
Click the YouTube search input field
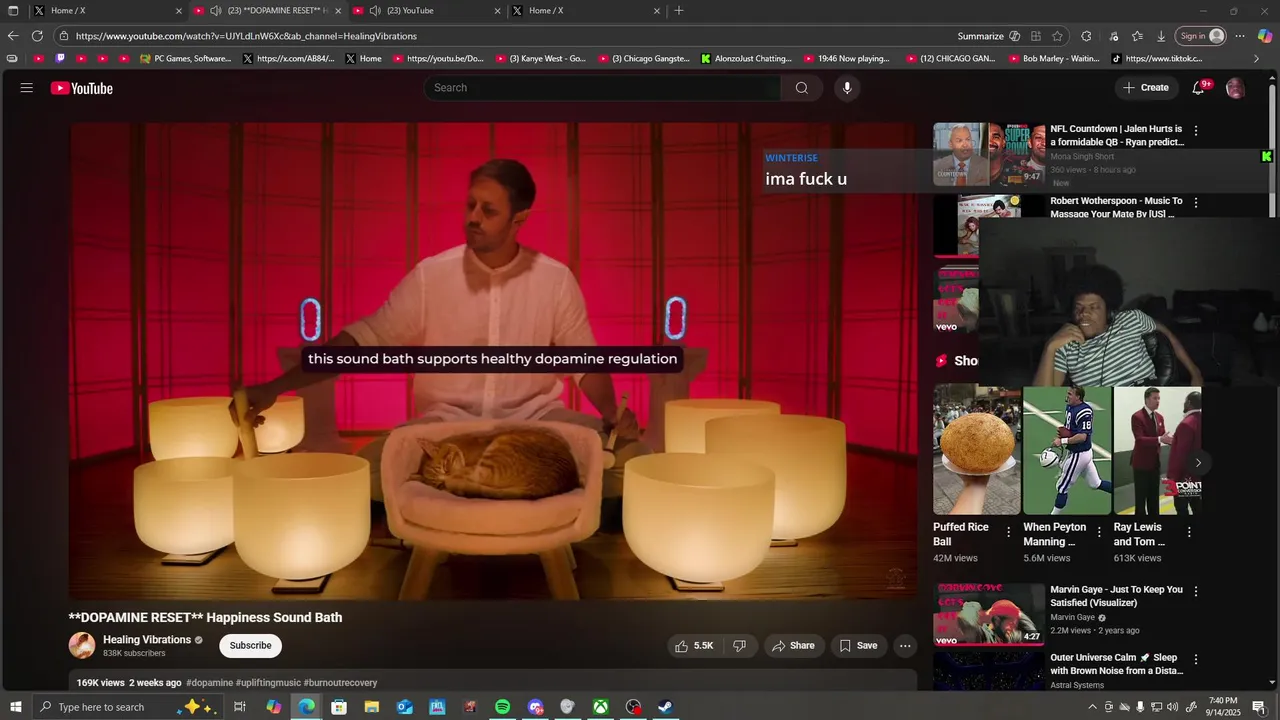[602, 88]
